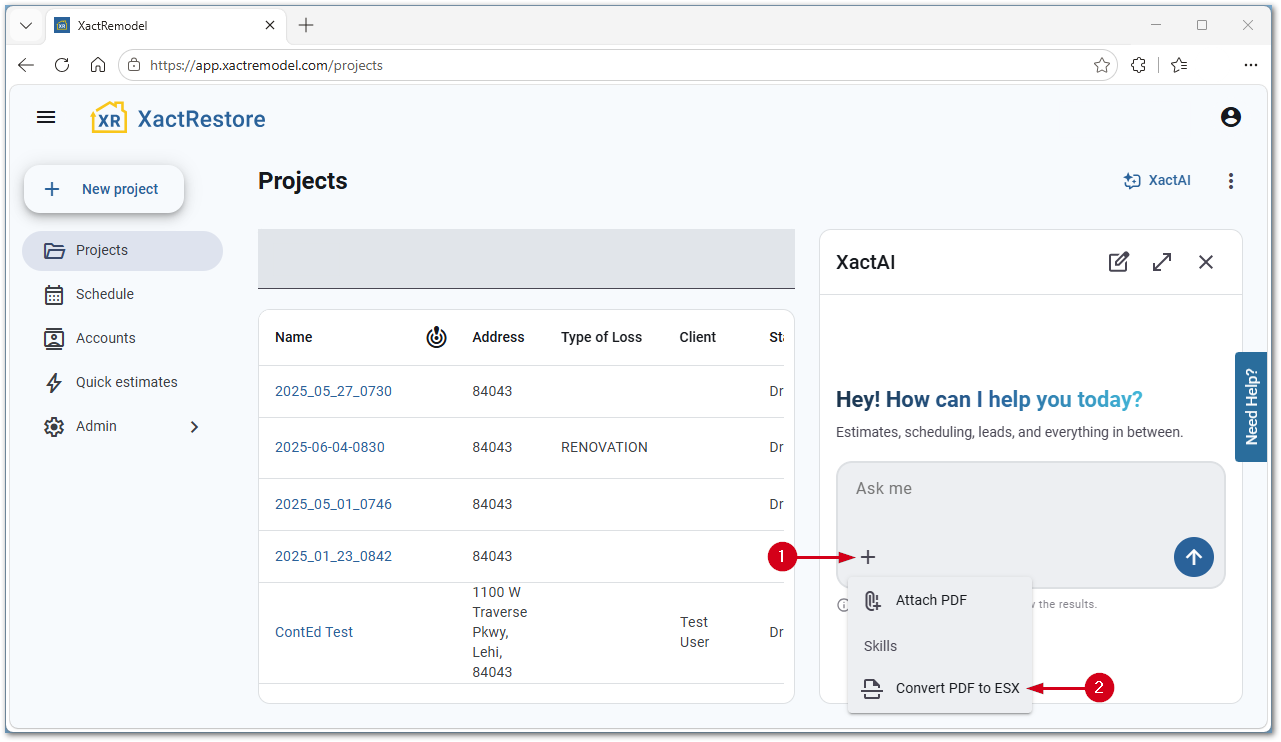Click the plus icon in Ask me box
The image size is (1281, 742).
tap(868, 557)
